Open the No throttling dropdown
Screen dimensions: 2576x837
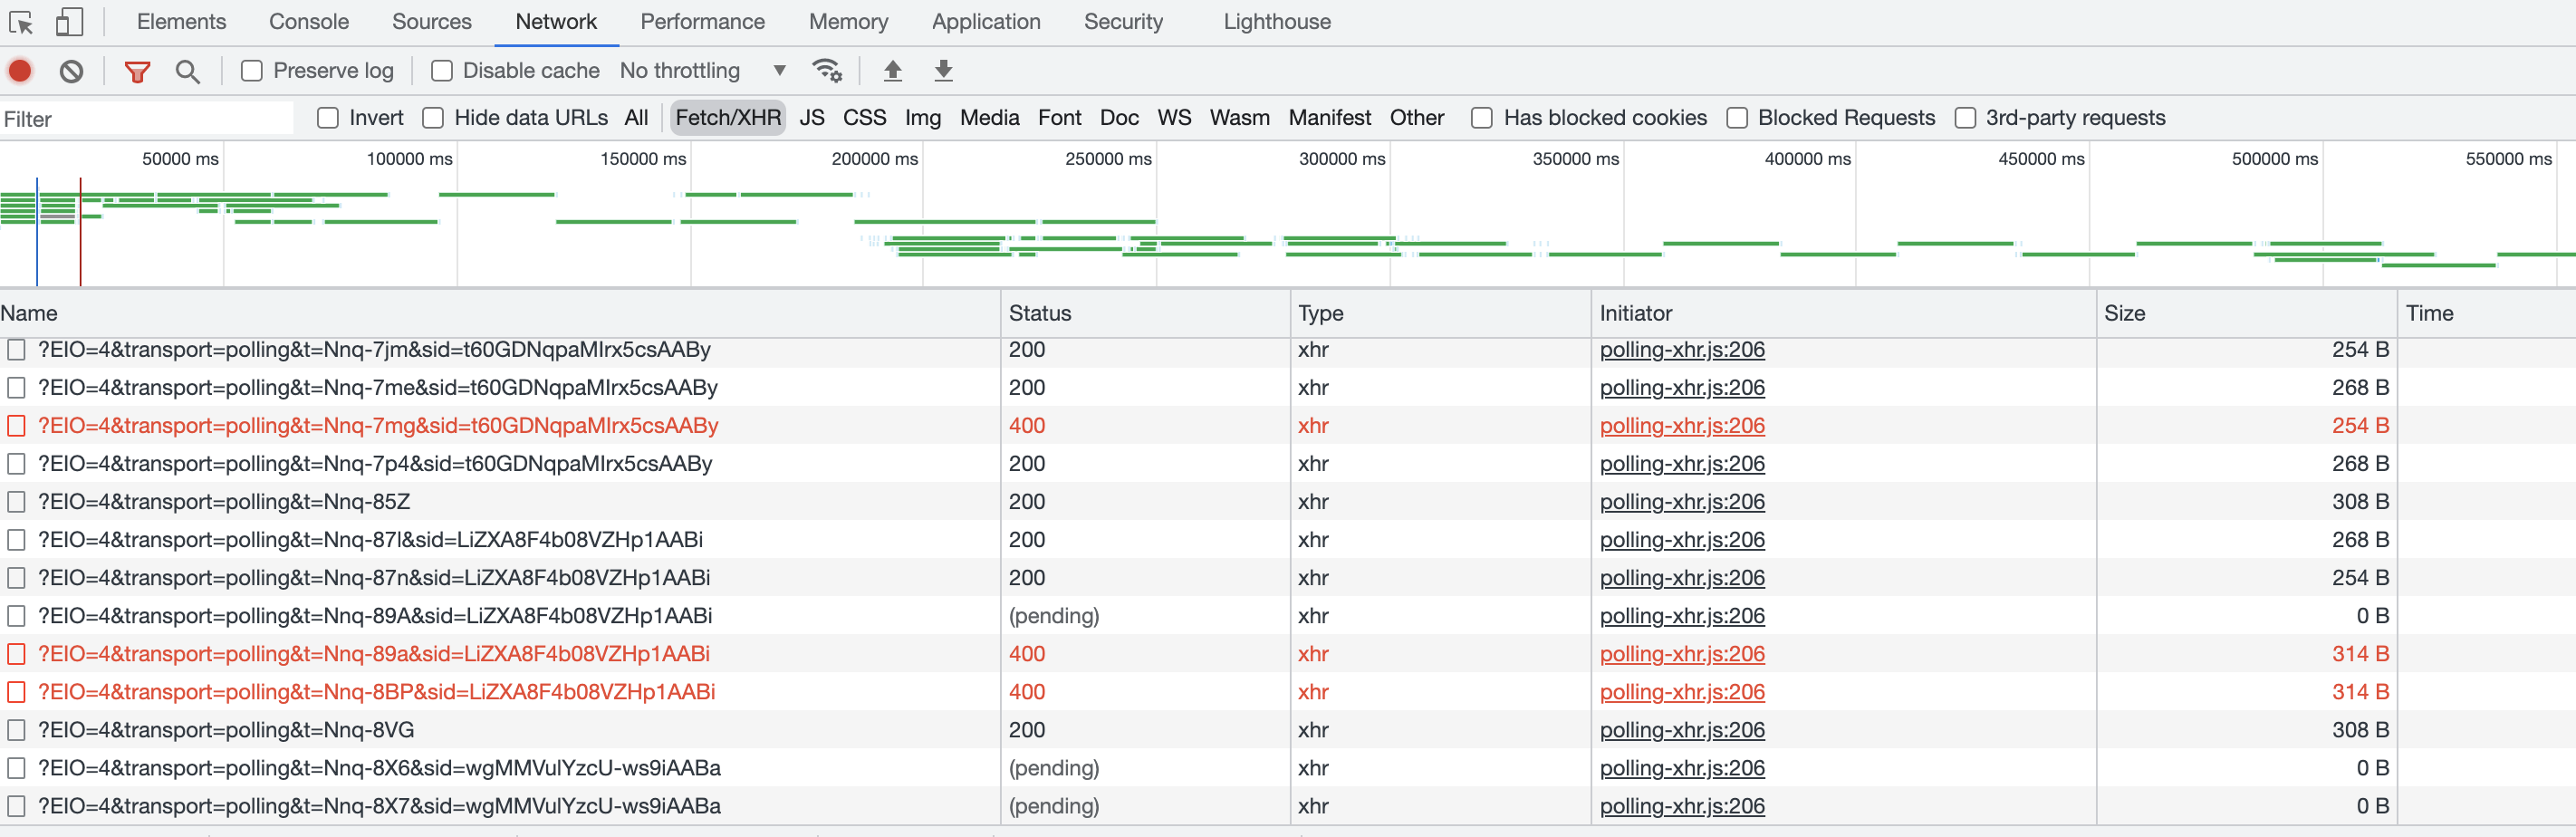click(x=700, y=70)
